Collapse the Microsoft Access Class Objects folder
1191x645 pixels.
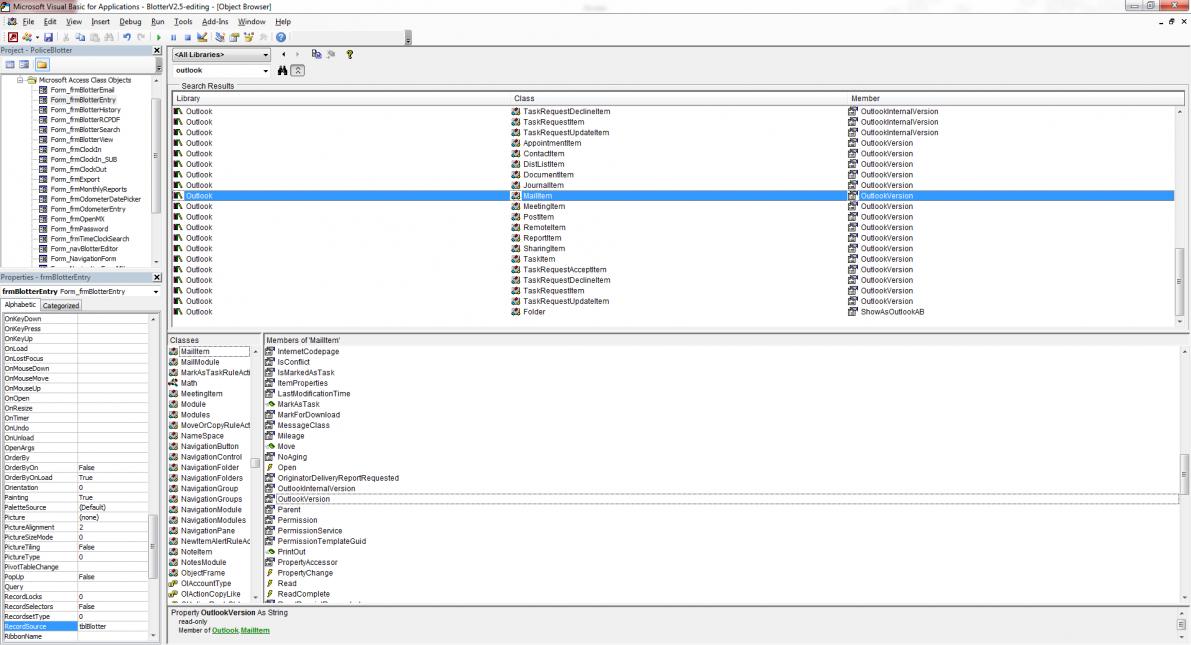[x=21, y=80]
